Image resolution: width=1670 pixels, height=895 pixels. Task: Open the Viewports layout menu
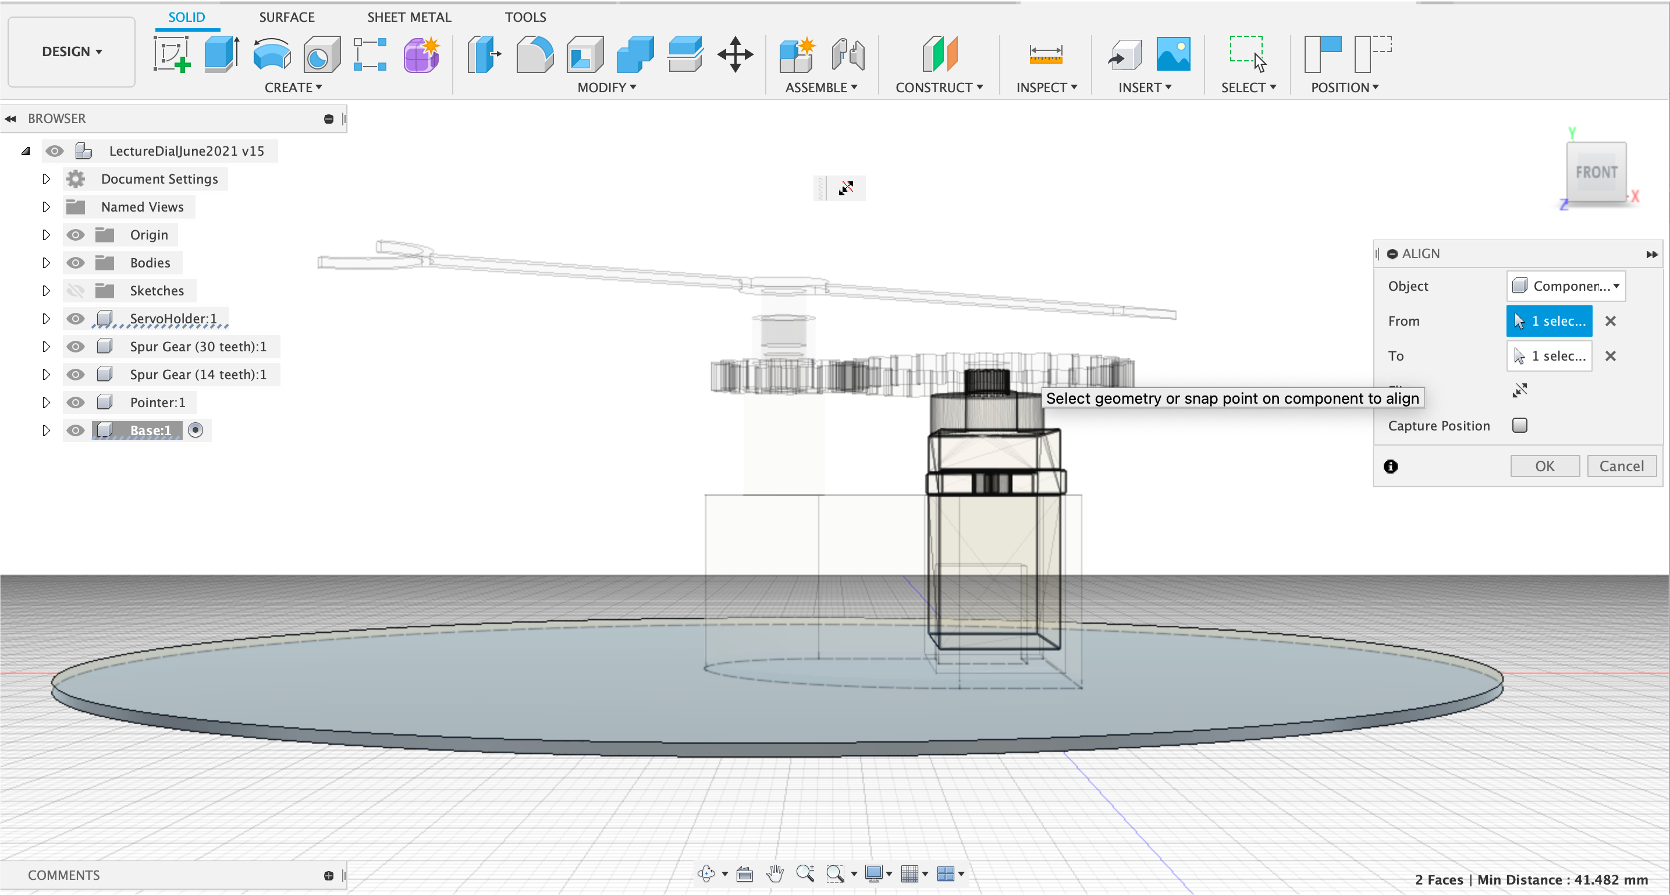pyautogui.click(x=950, y=874)
